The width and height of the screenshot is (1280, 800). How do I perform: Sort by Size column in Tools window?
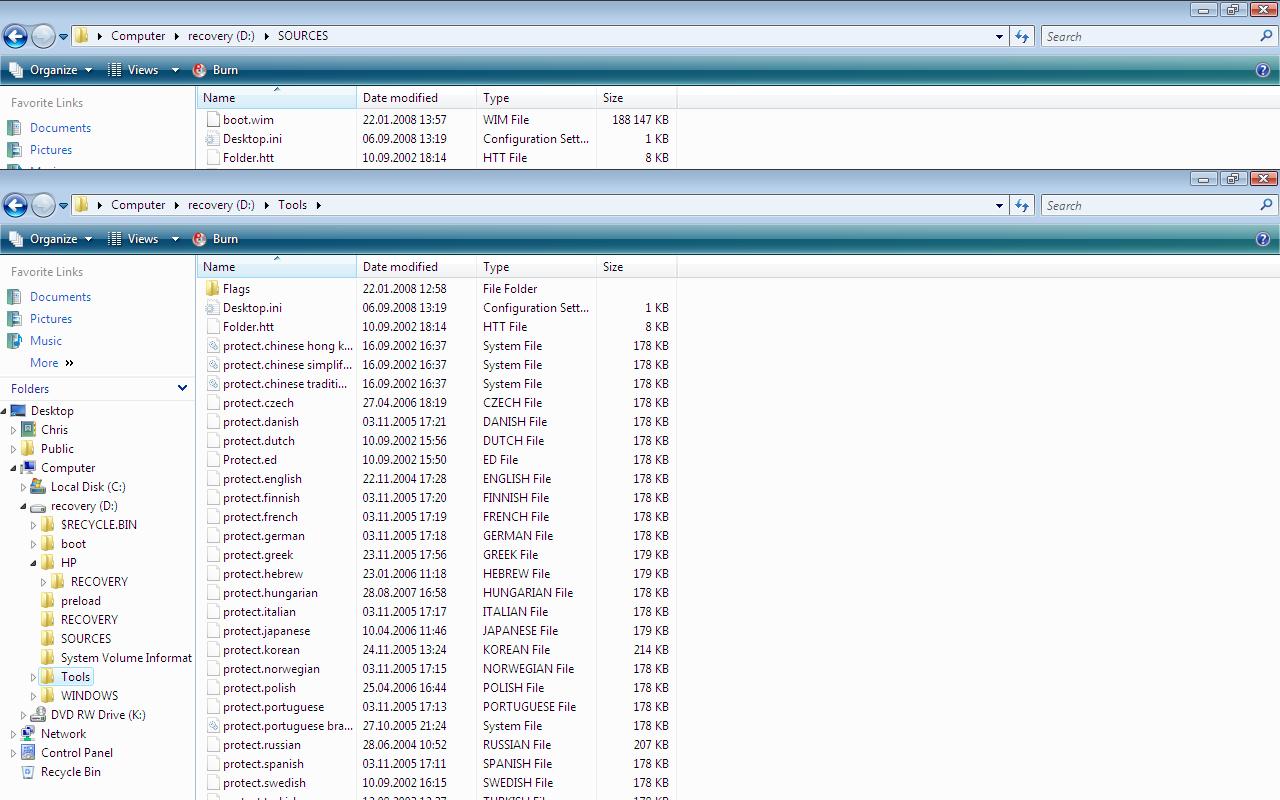pyautogui.click(x=636, y=267)
